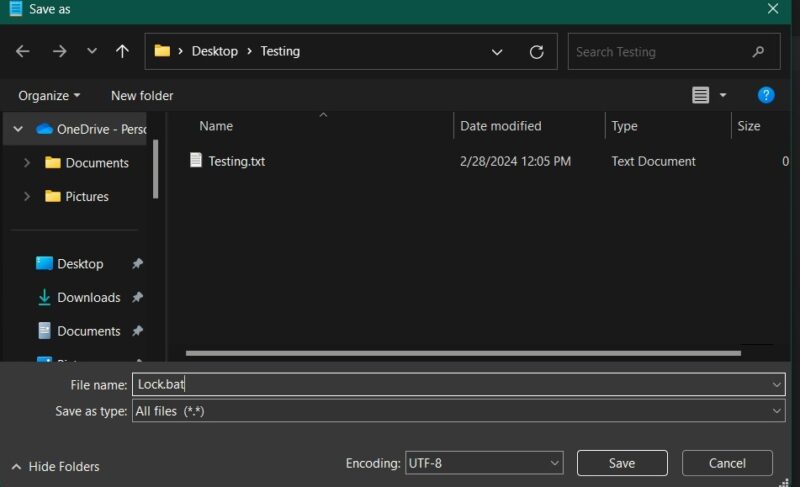800x487 pixels.
Task: Create a New folder
Action: pyautogui.click(x=142, y=95)
